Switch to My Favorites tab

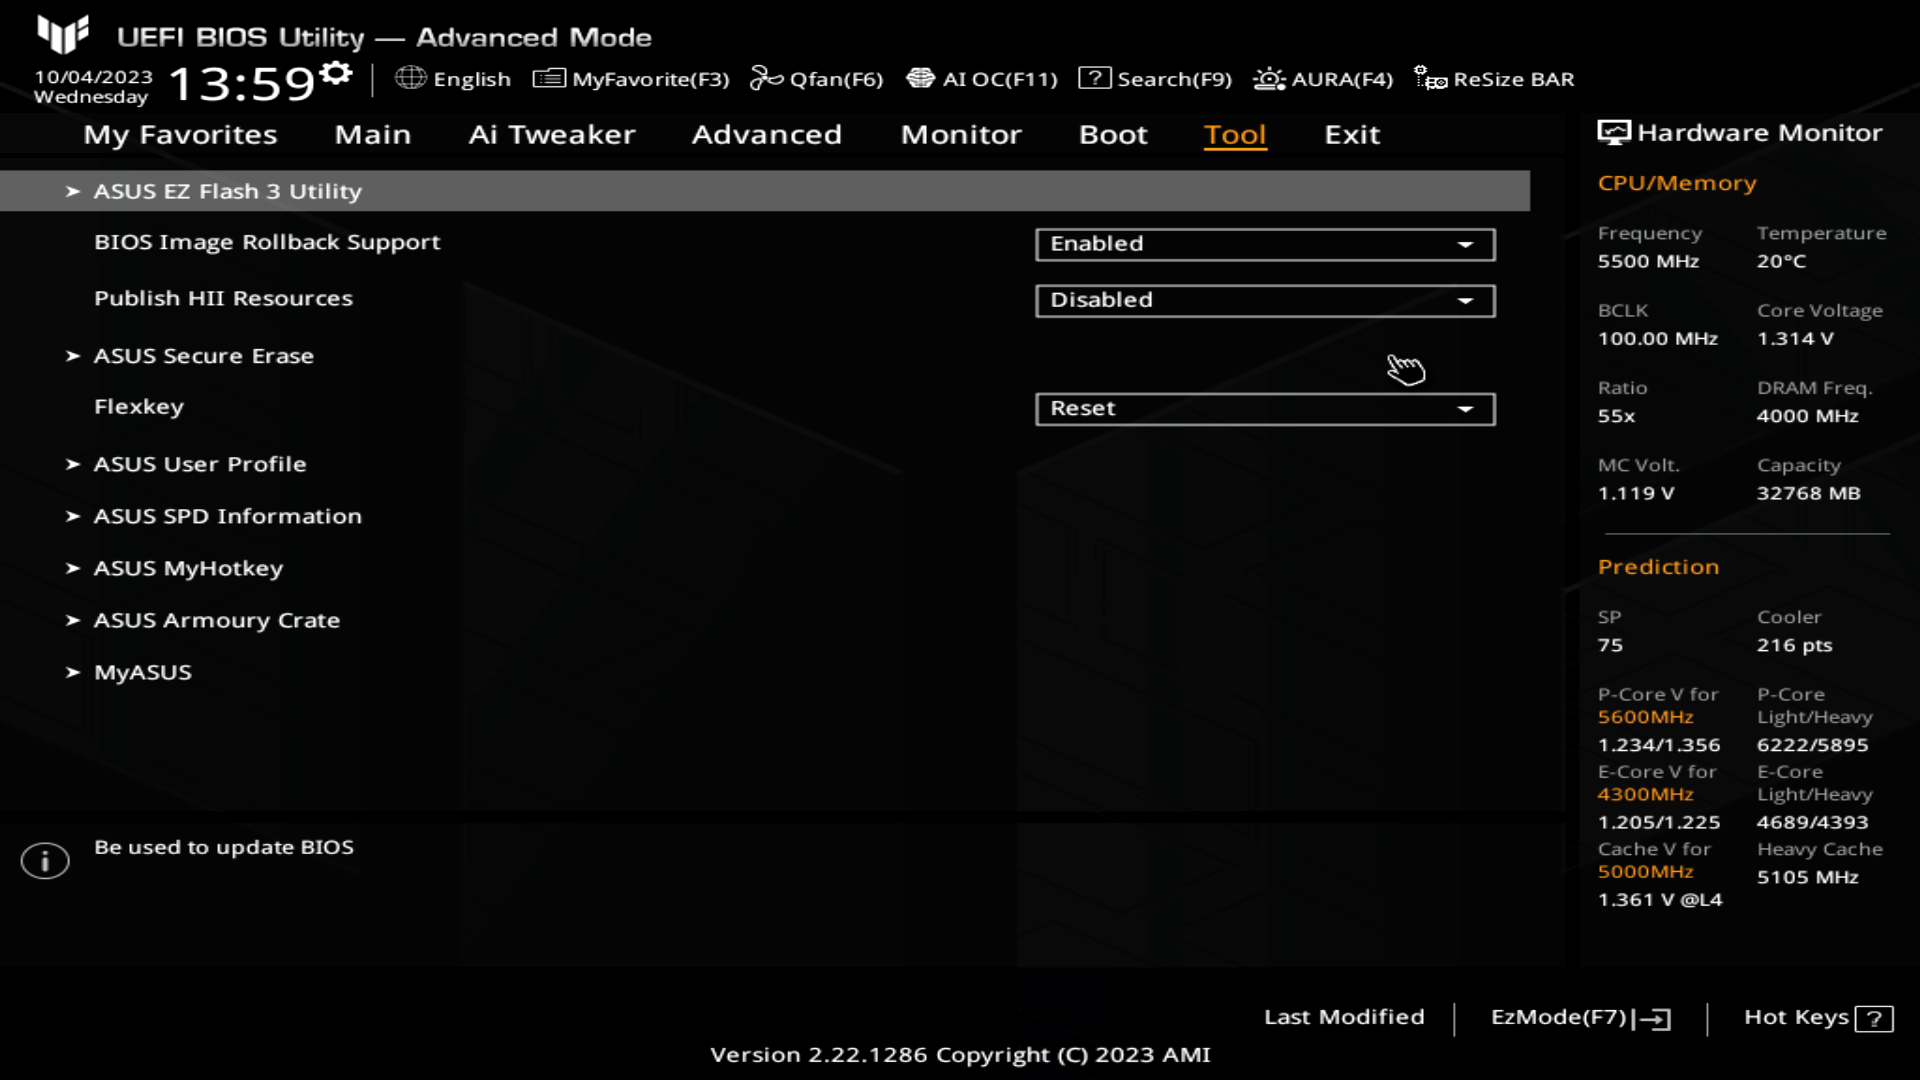[180, 135]
